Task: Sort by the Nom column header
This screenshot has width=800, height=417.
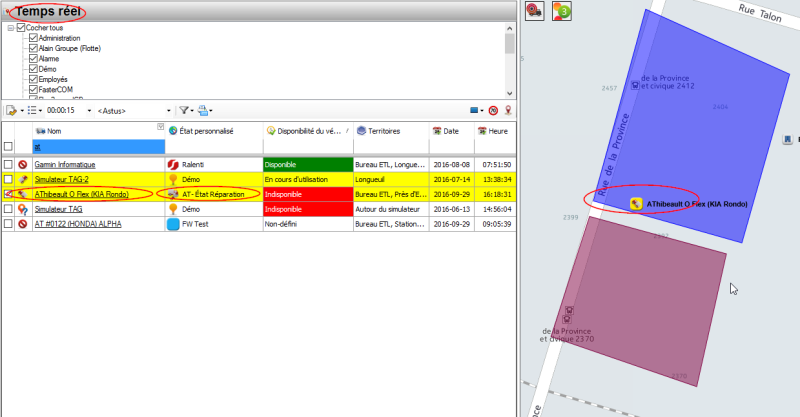Action: 54,131
